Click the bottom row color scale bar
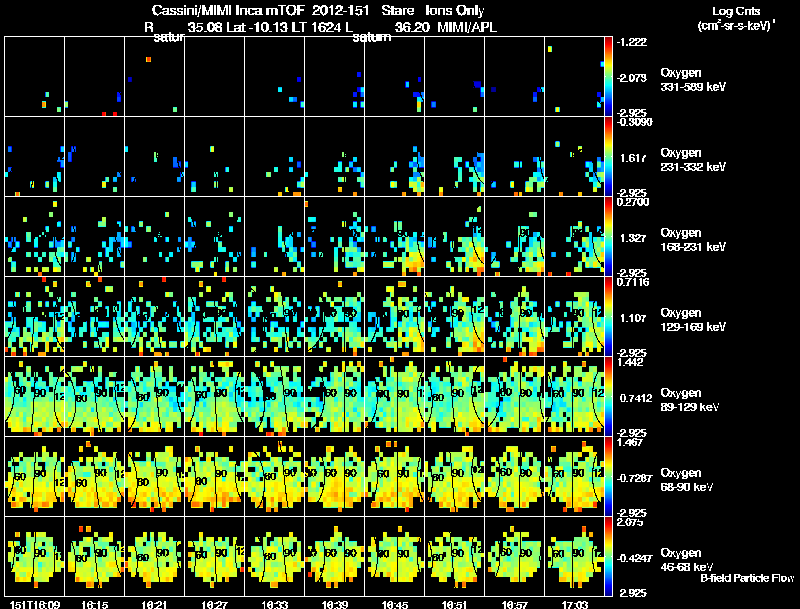Viewport: 800px width, 609px height. click(608, 556)
